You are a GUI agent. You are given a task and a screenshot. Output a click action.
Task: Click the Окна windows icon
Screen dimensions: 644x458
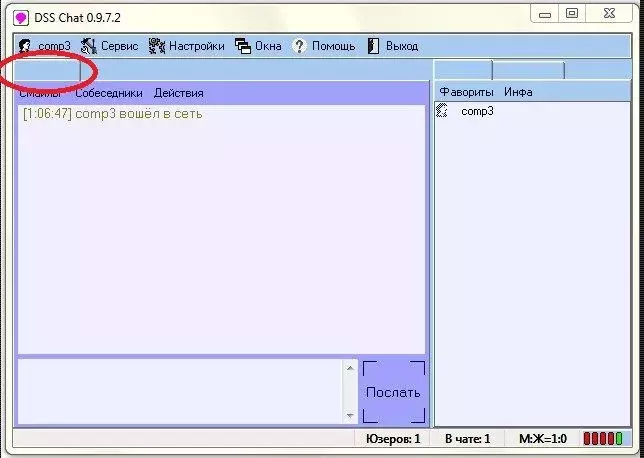[x=243, y=46]
